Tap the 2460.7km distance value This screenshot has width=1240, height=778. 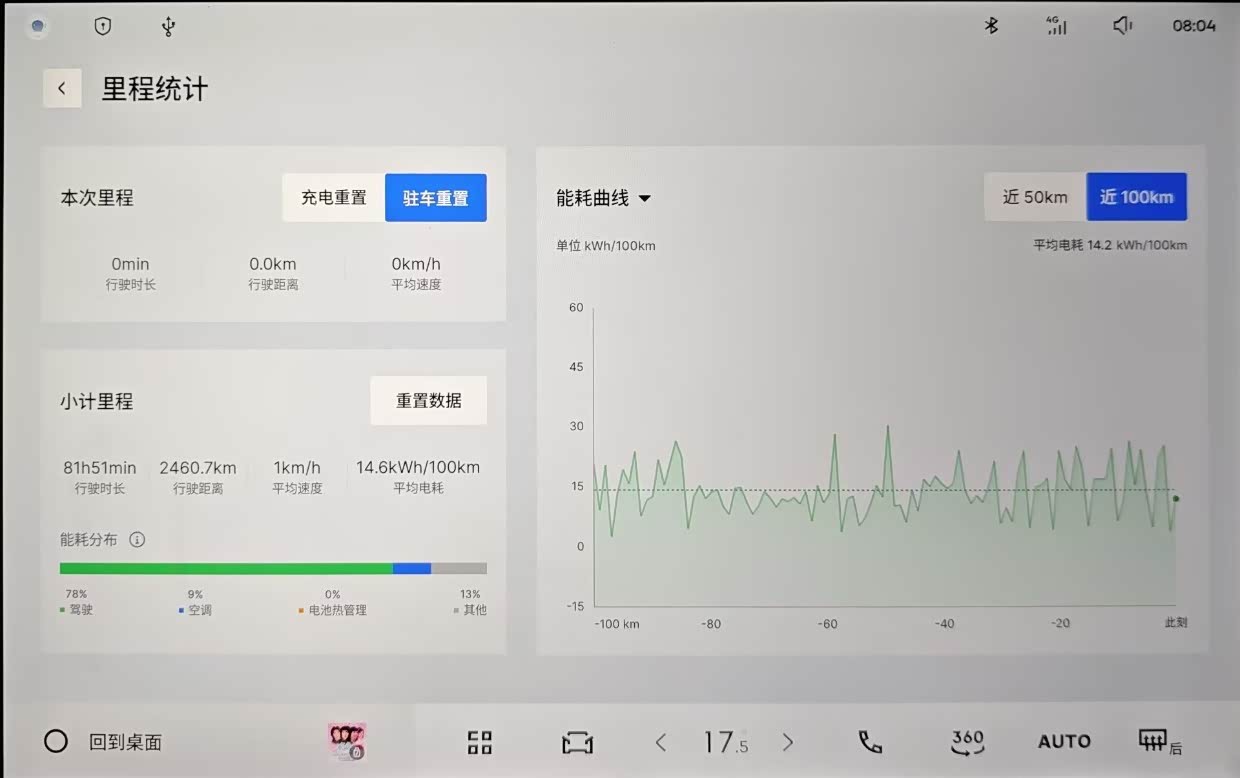[x=198, y=468]
